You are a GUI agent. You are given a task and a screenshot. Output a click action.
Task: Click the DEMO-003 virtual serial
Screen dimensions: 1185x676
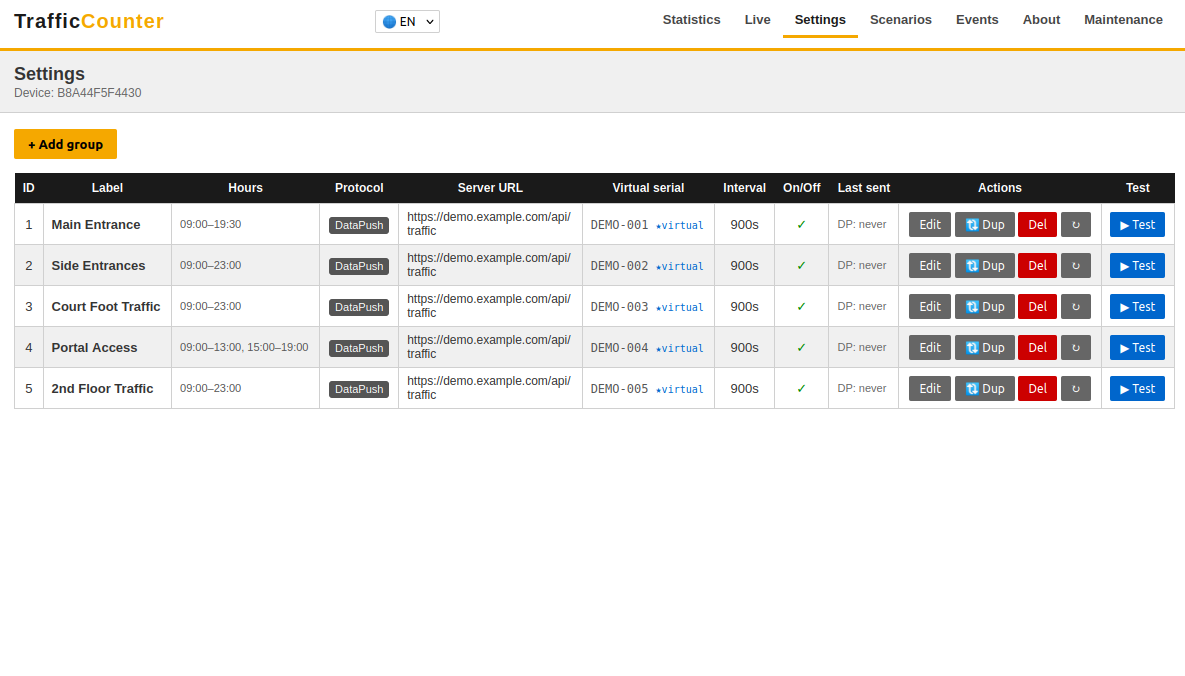pos(619,306)
